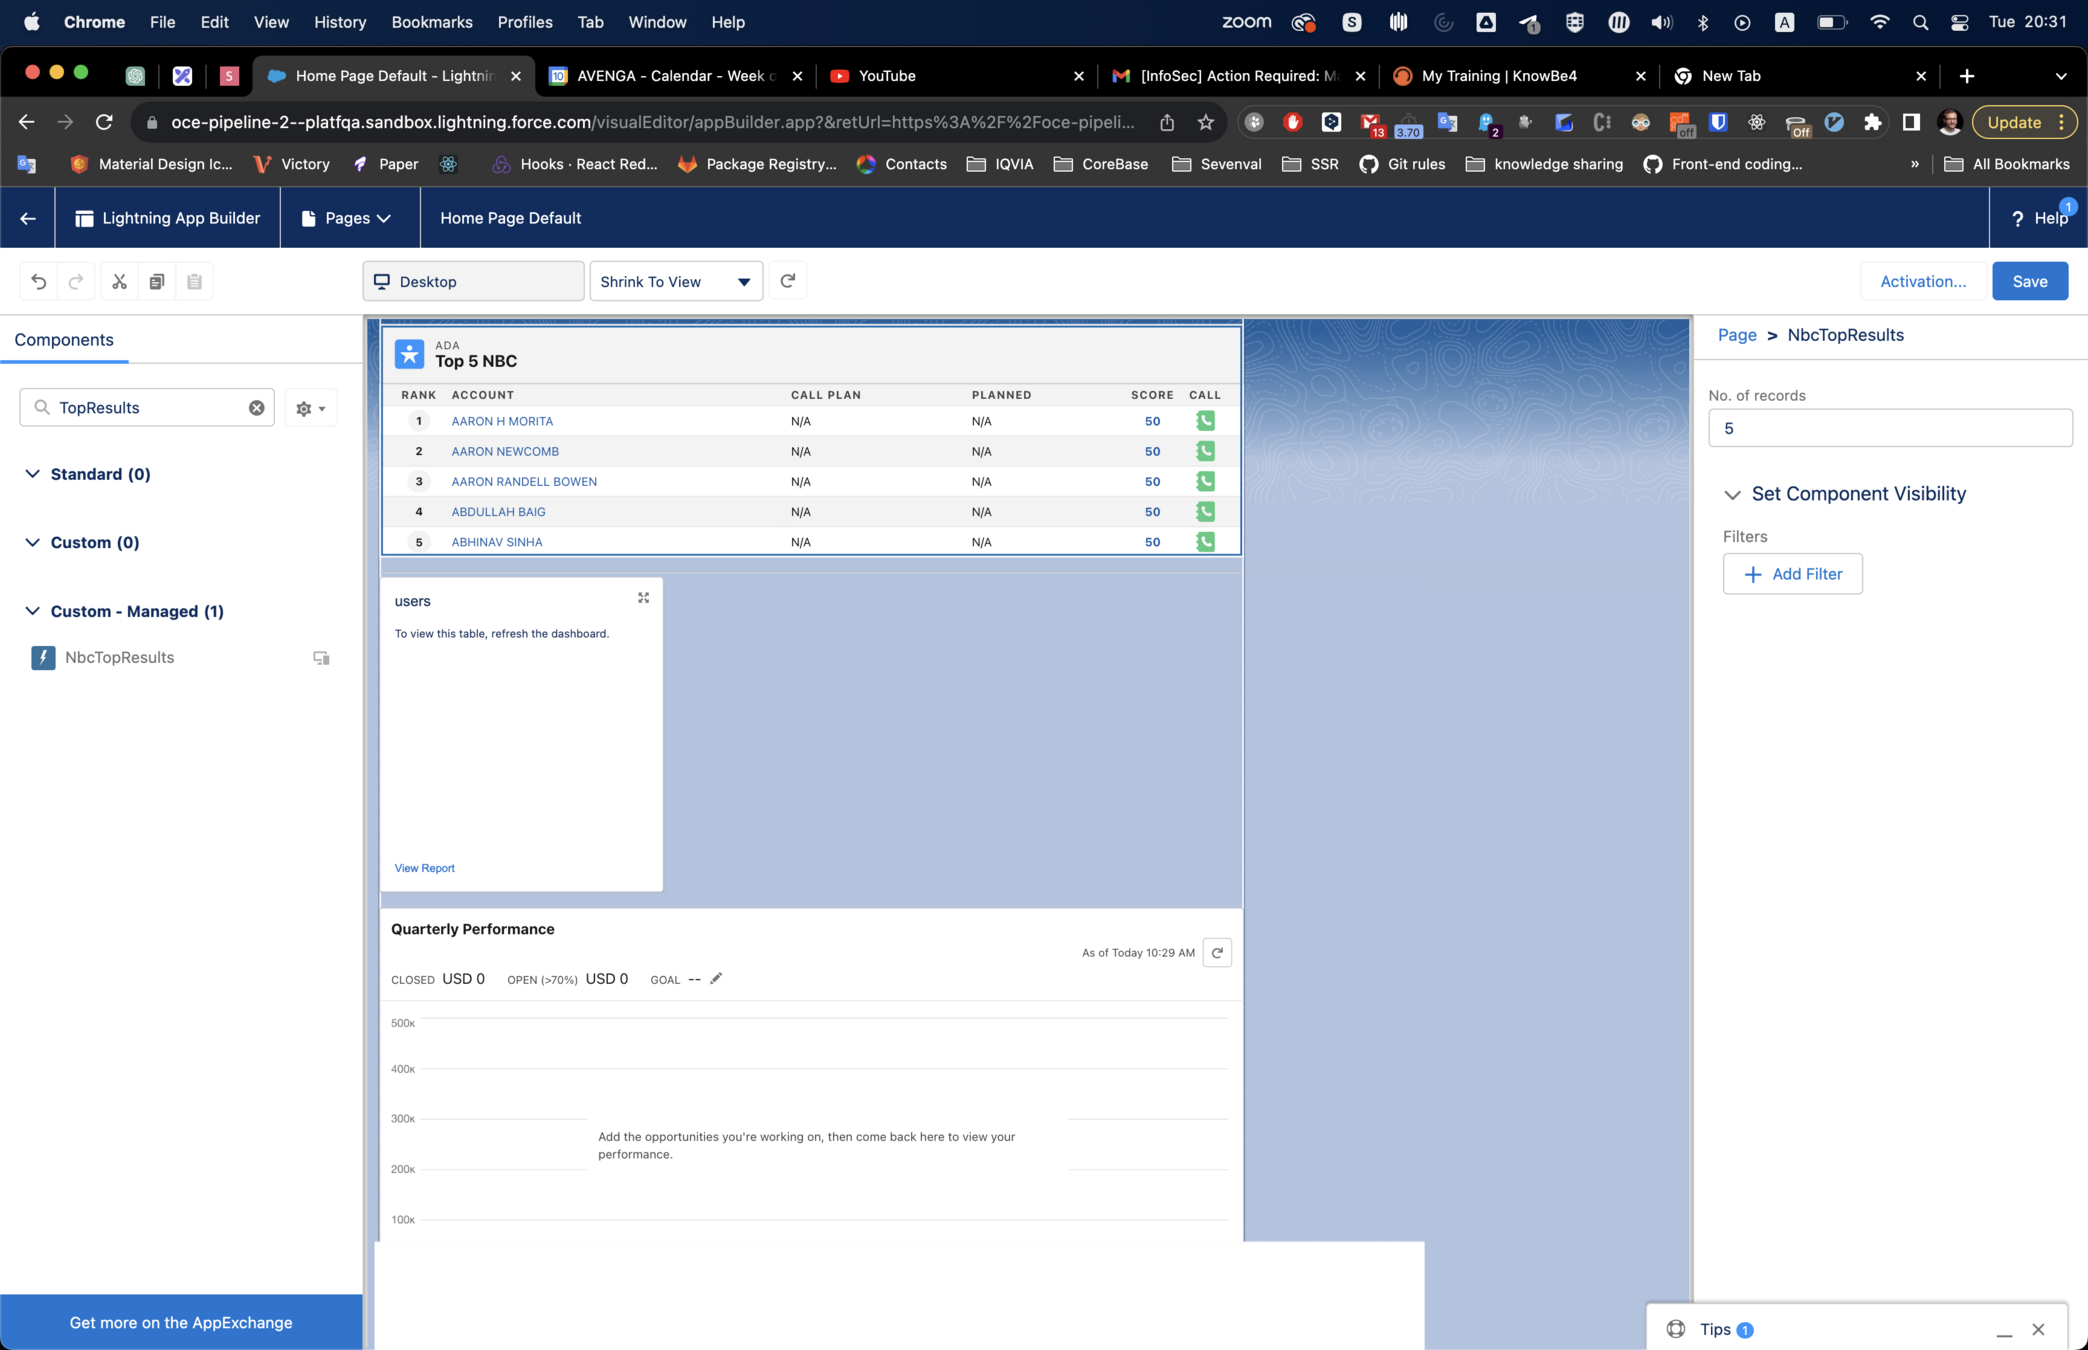
Task: Click the undo arrow in builder toolbar
Action: [39, 282]
